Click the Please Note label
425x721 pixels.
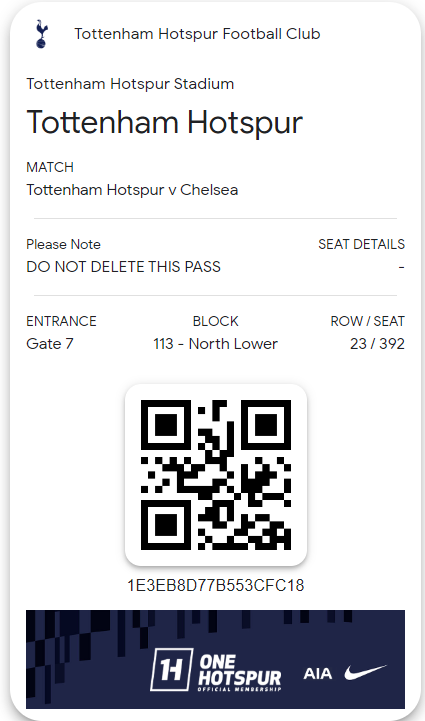point(63,244)
